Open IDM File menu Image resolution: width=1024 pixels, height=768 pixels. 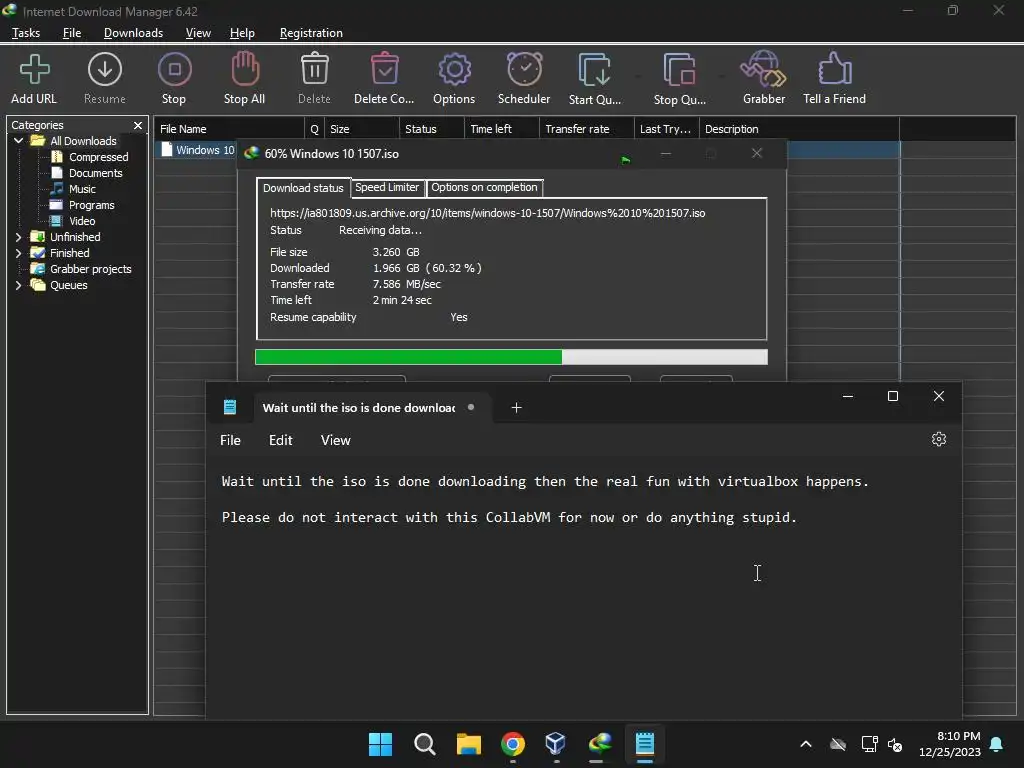pyautogui.click(x=72, y=33)
